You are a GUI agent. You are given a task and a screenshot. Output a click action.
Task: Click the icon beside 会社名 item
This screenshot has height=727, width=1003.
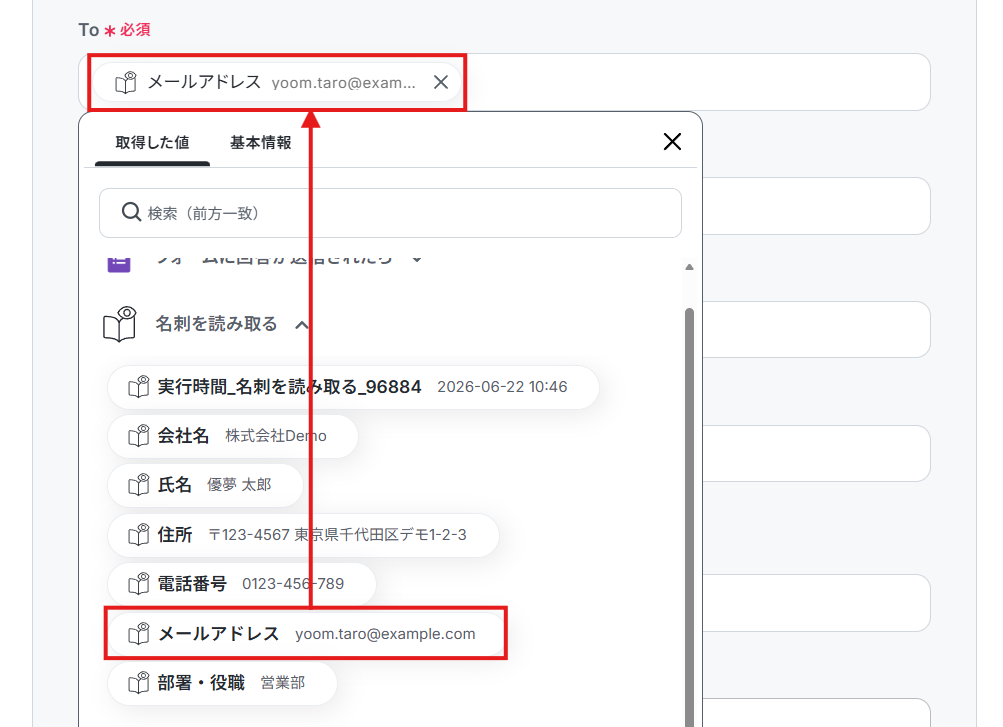[x=139, y=436]
